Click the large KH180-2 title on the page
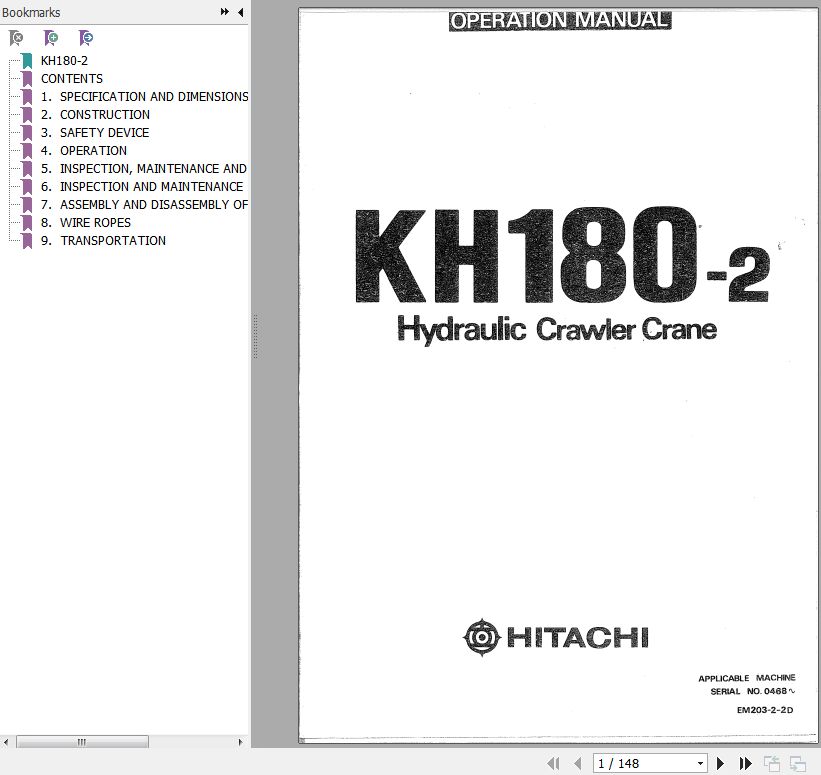Image resolution: width=821 pixels, height=775 pixels. [562, 255]
